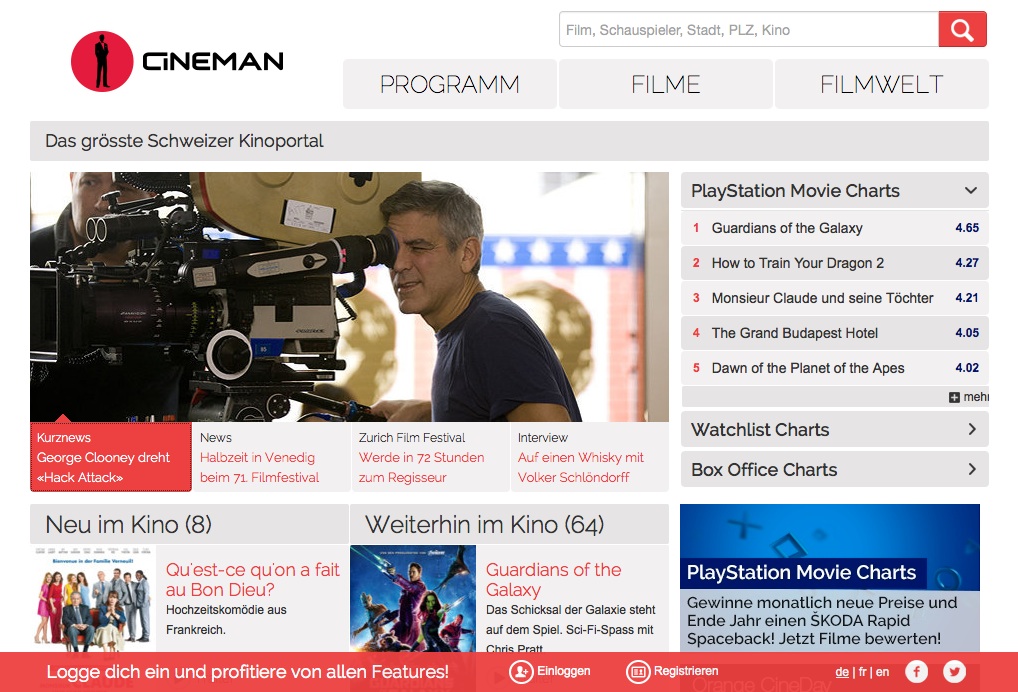This screenshot has height=692, width=1018.
Task: Select the FILME navigation tab
Action: pos(665,85)
